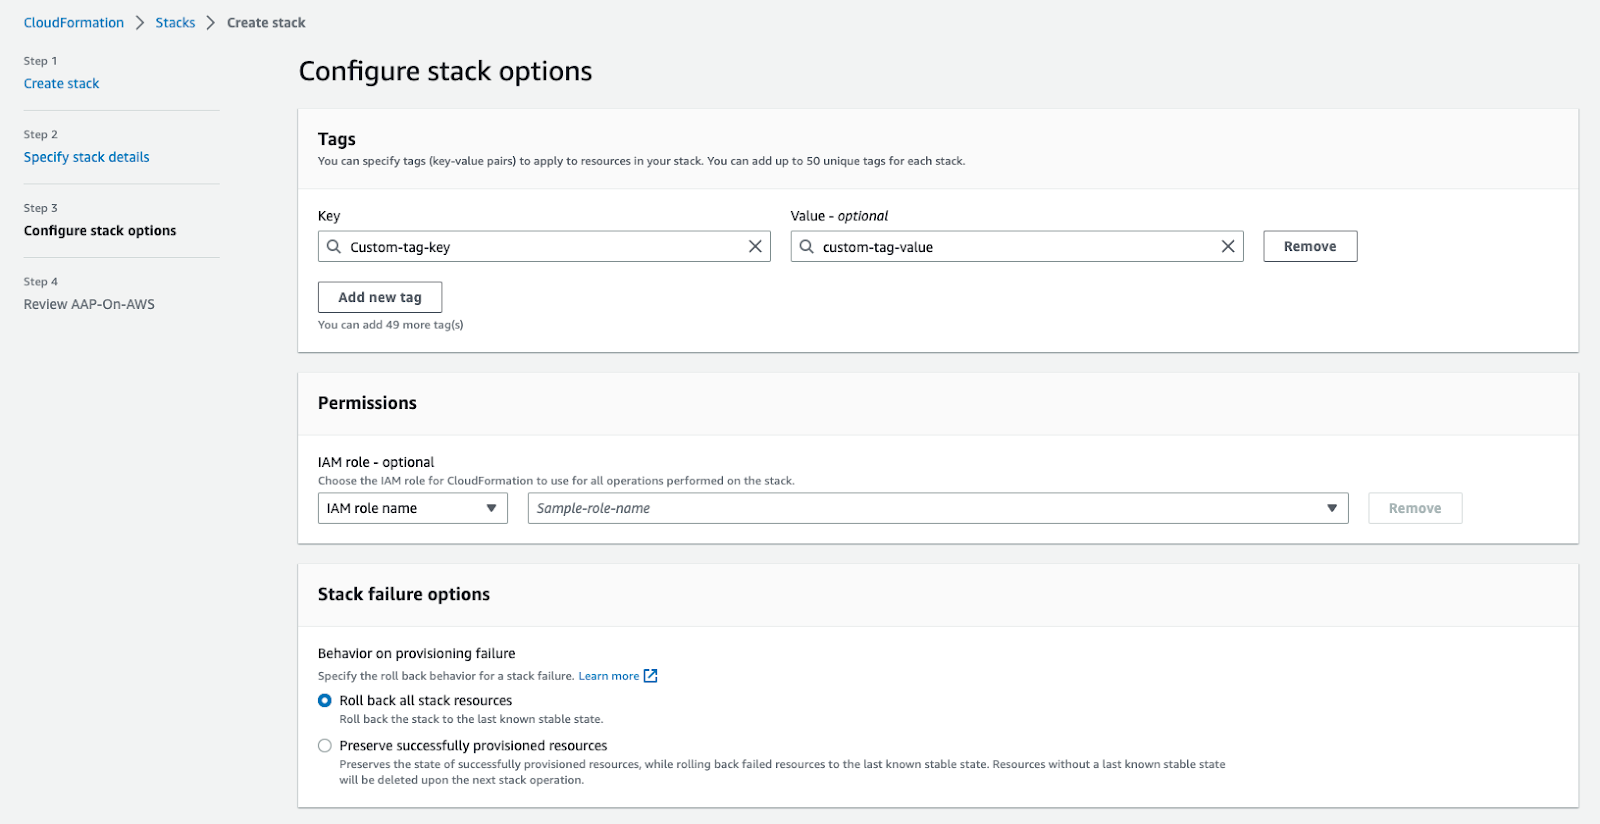The height and width of the screenshot is (824, 1600).
Task: Open the IAM role name dropdown
Action: pyautogui.click(x=412, y=508)
